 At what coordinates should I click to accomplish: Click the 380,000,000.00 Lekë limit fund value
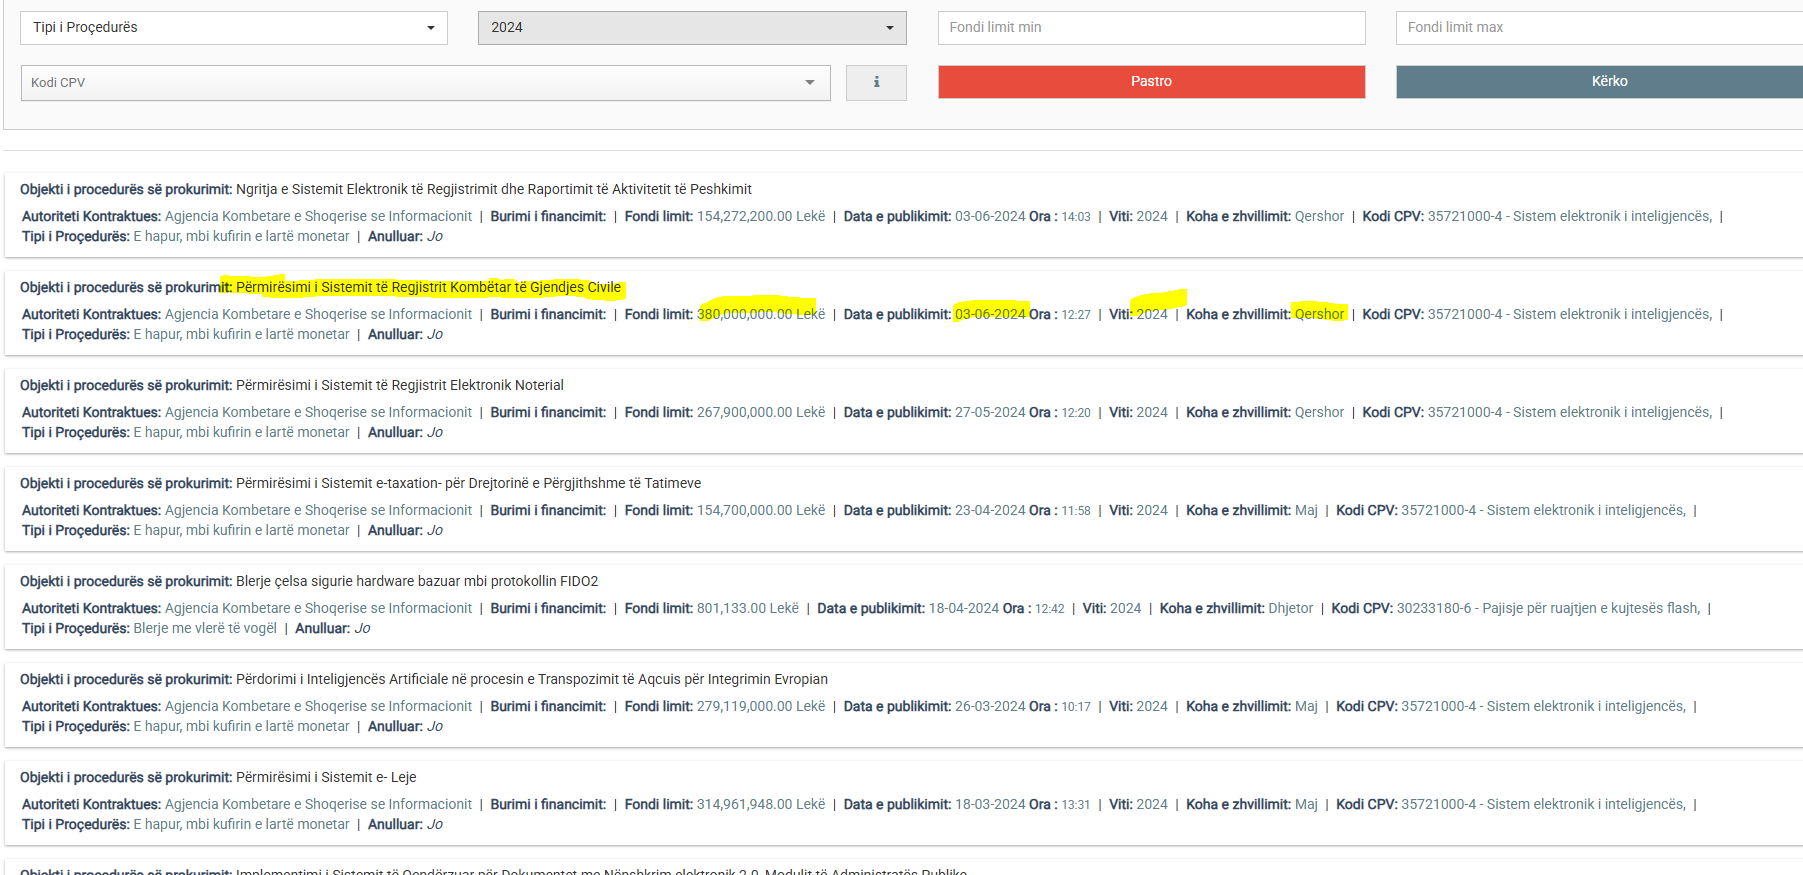760,314
